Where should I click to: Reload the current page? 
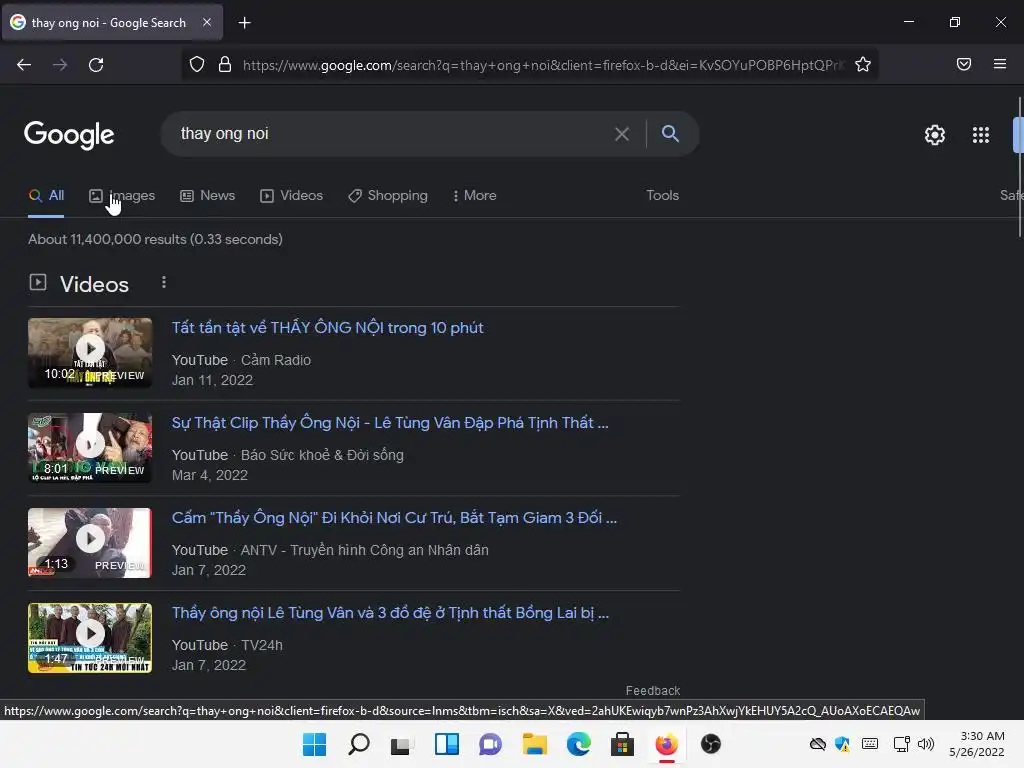point(96,65)
